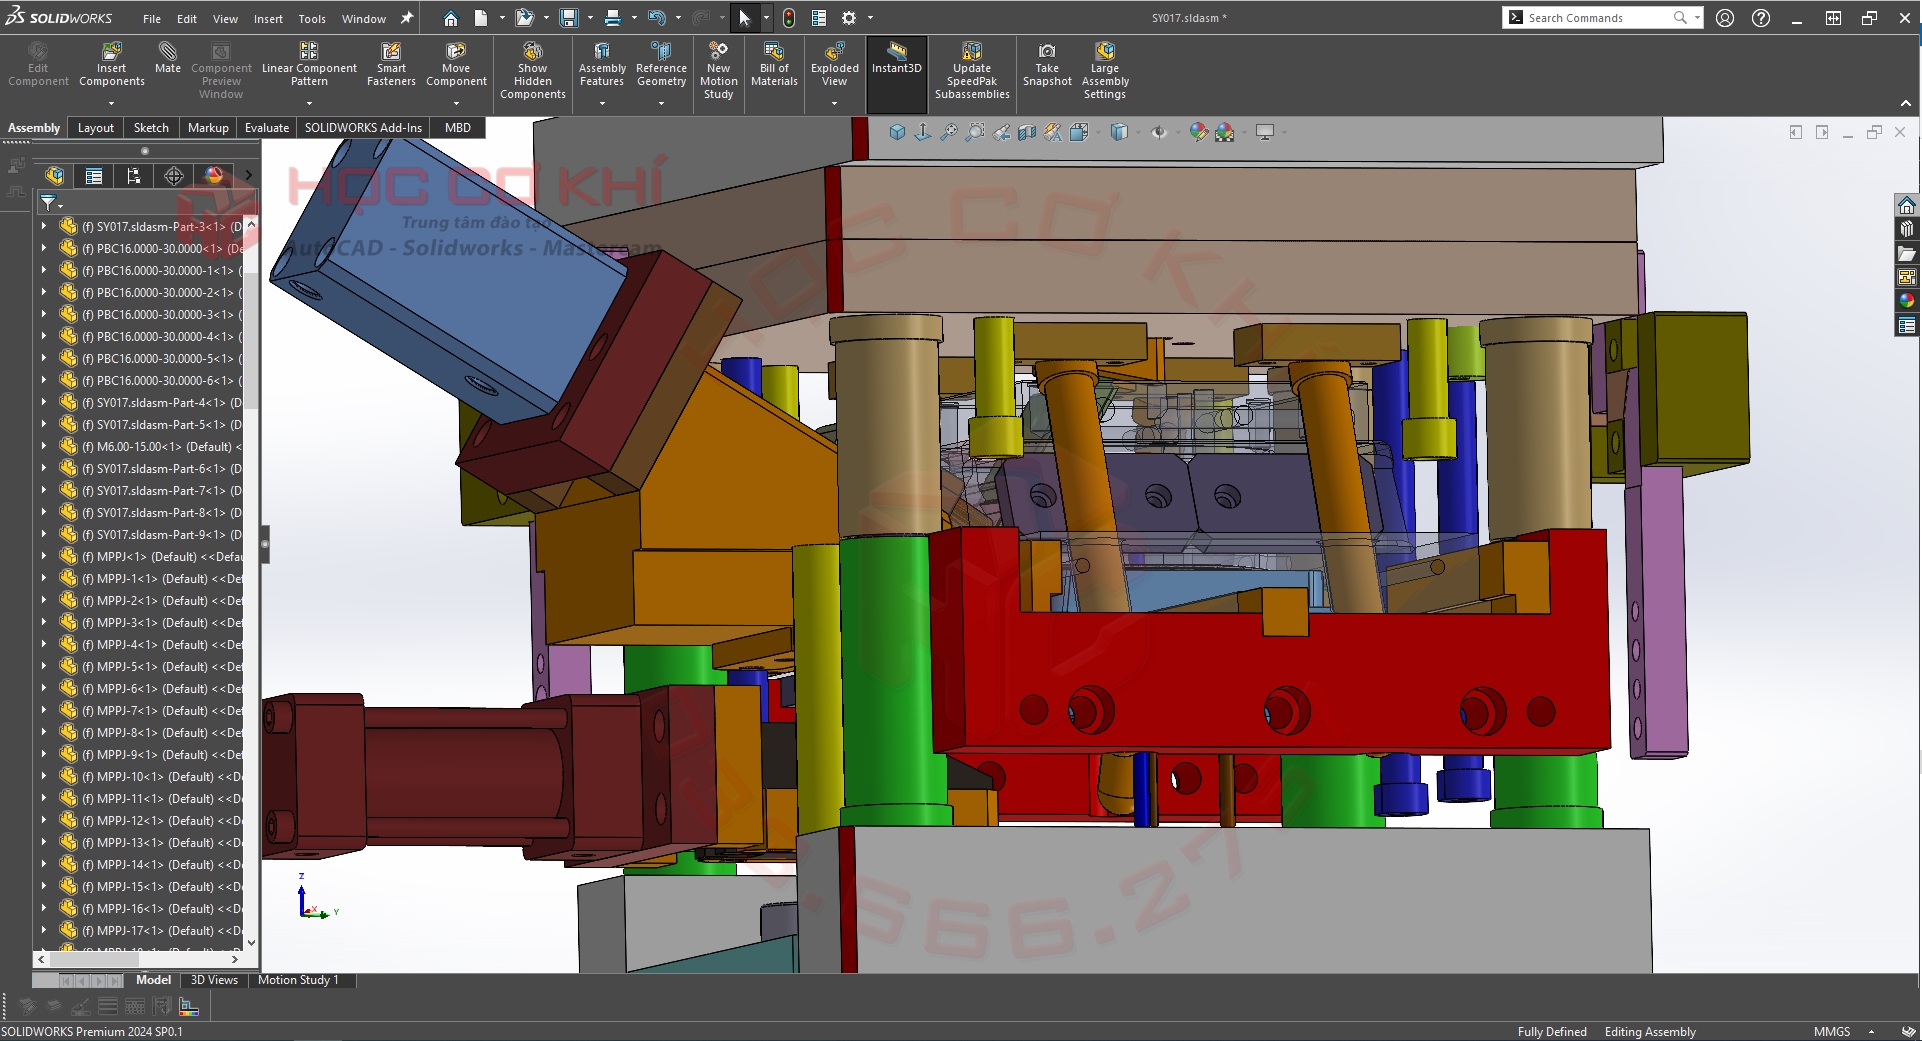The height and width of the screenshot is (1041, 1922).
Task: Click the Undo icon
Action: coord(656,18)
